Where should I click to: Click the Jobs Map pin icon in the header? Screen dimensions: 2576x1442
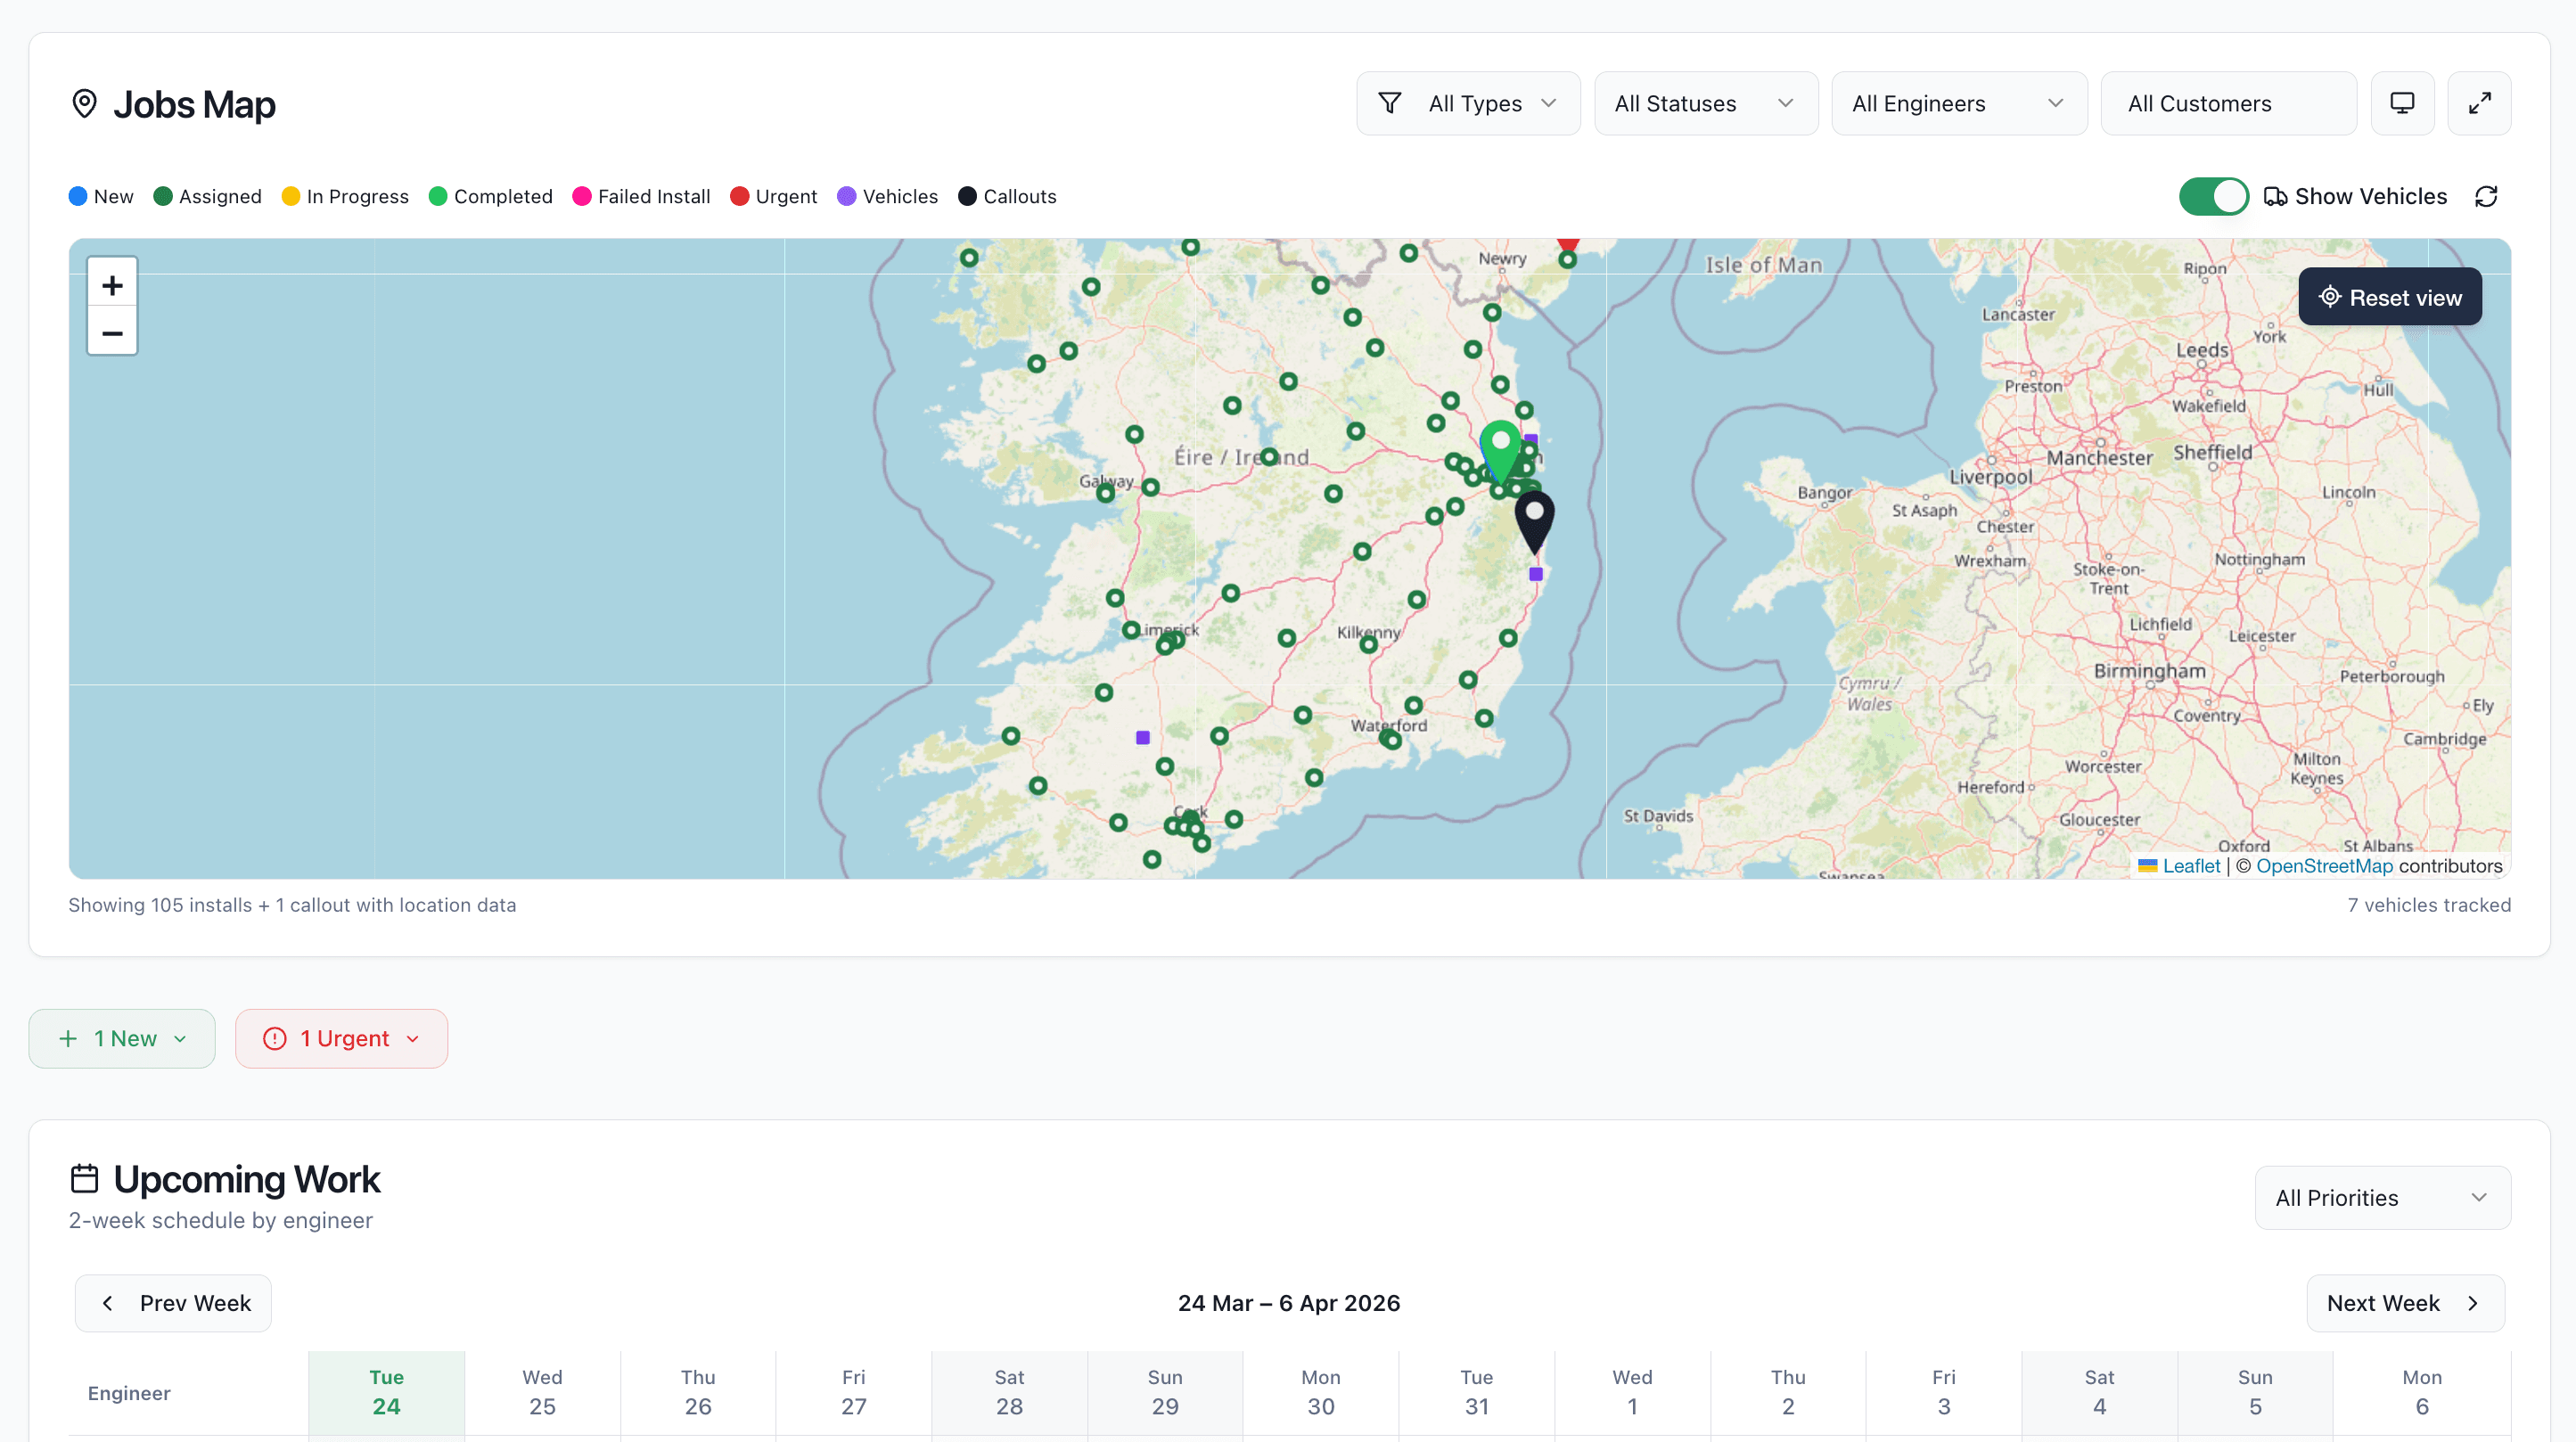(84, 103)
